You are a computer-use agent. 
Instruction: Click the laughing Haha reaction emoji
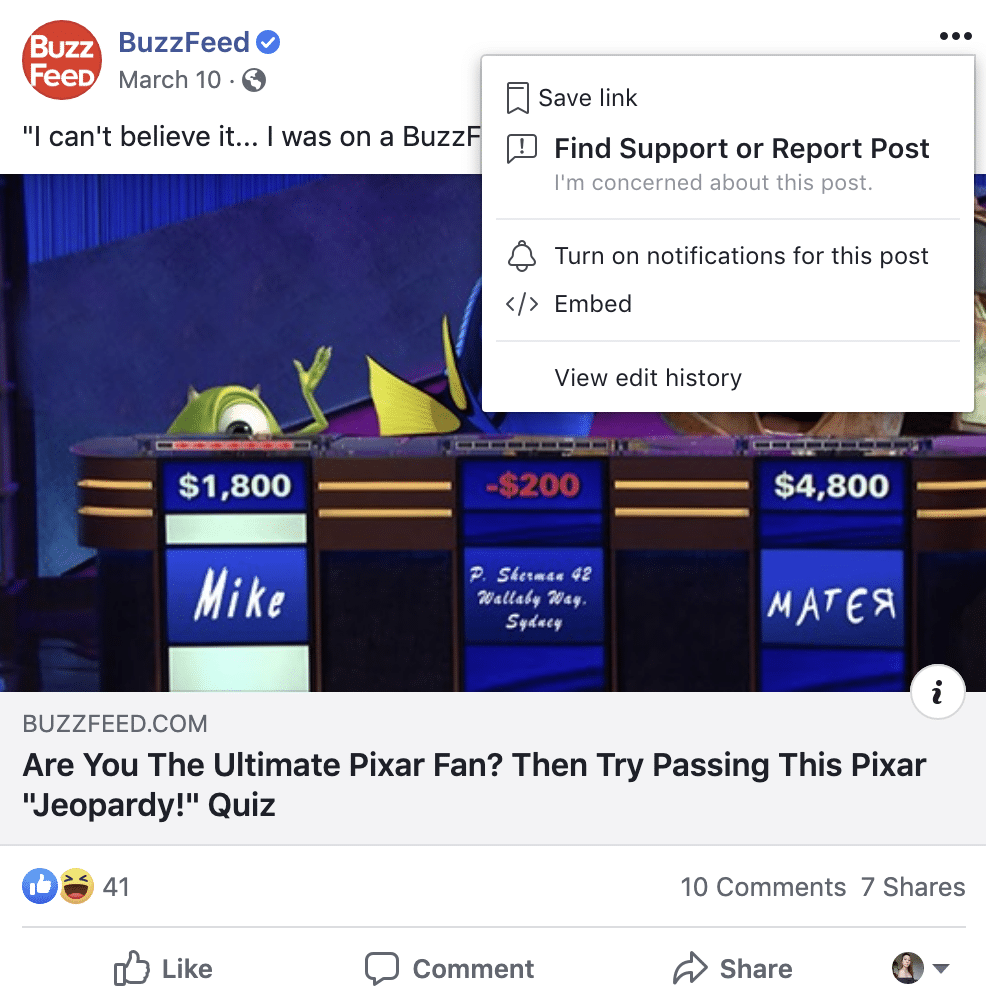pos(76,885)
